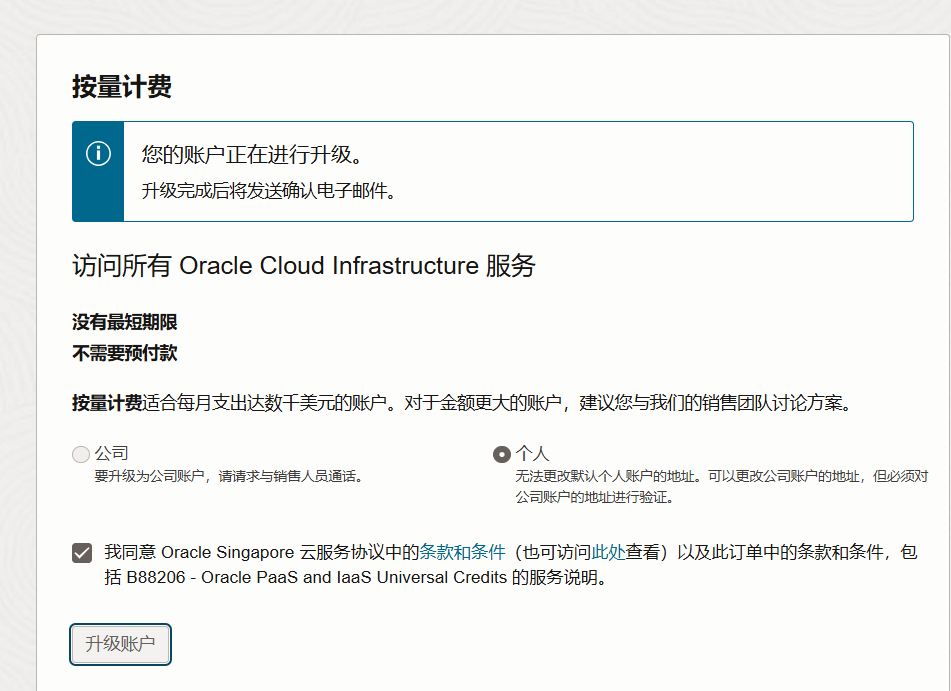Open the 条款和条件 link
951x691 pixels.
pos(462,552)
